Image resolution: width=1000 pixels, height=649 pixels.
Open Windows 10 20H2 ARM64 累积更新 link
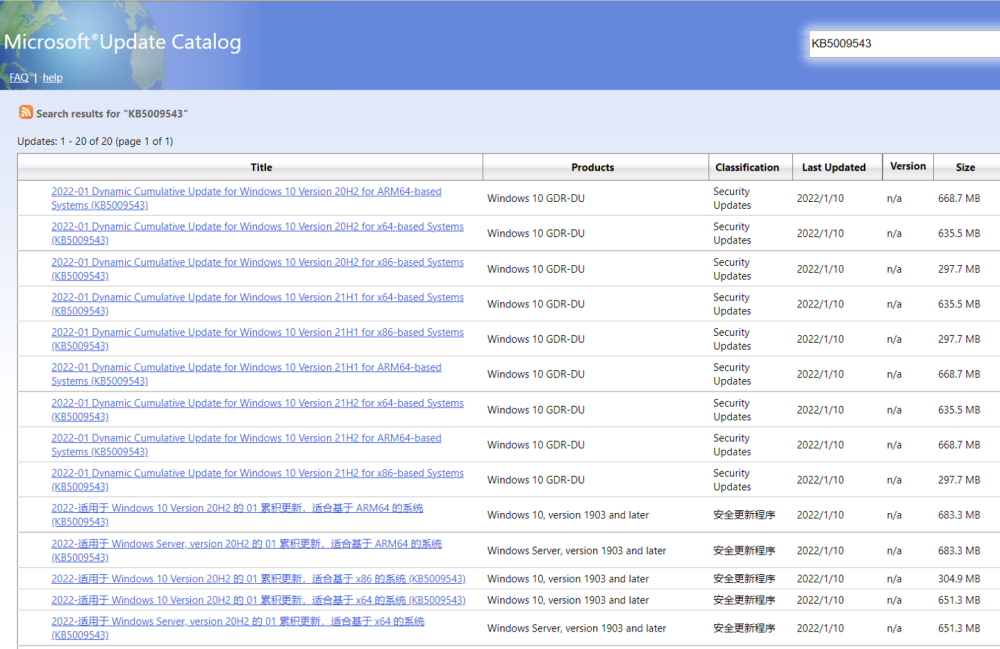(x=237, y=508)
